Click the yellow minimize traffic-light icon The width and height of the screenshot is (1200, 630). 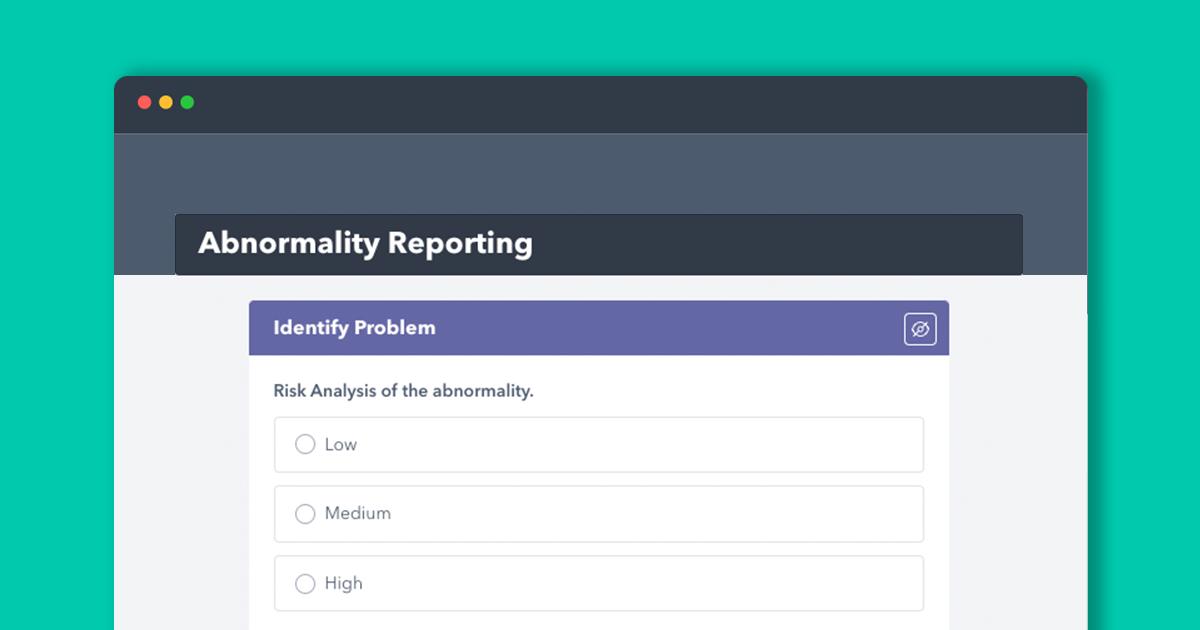(x=166, y=102)
